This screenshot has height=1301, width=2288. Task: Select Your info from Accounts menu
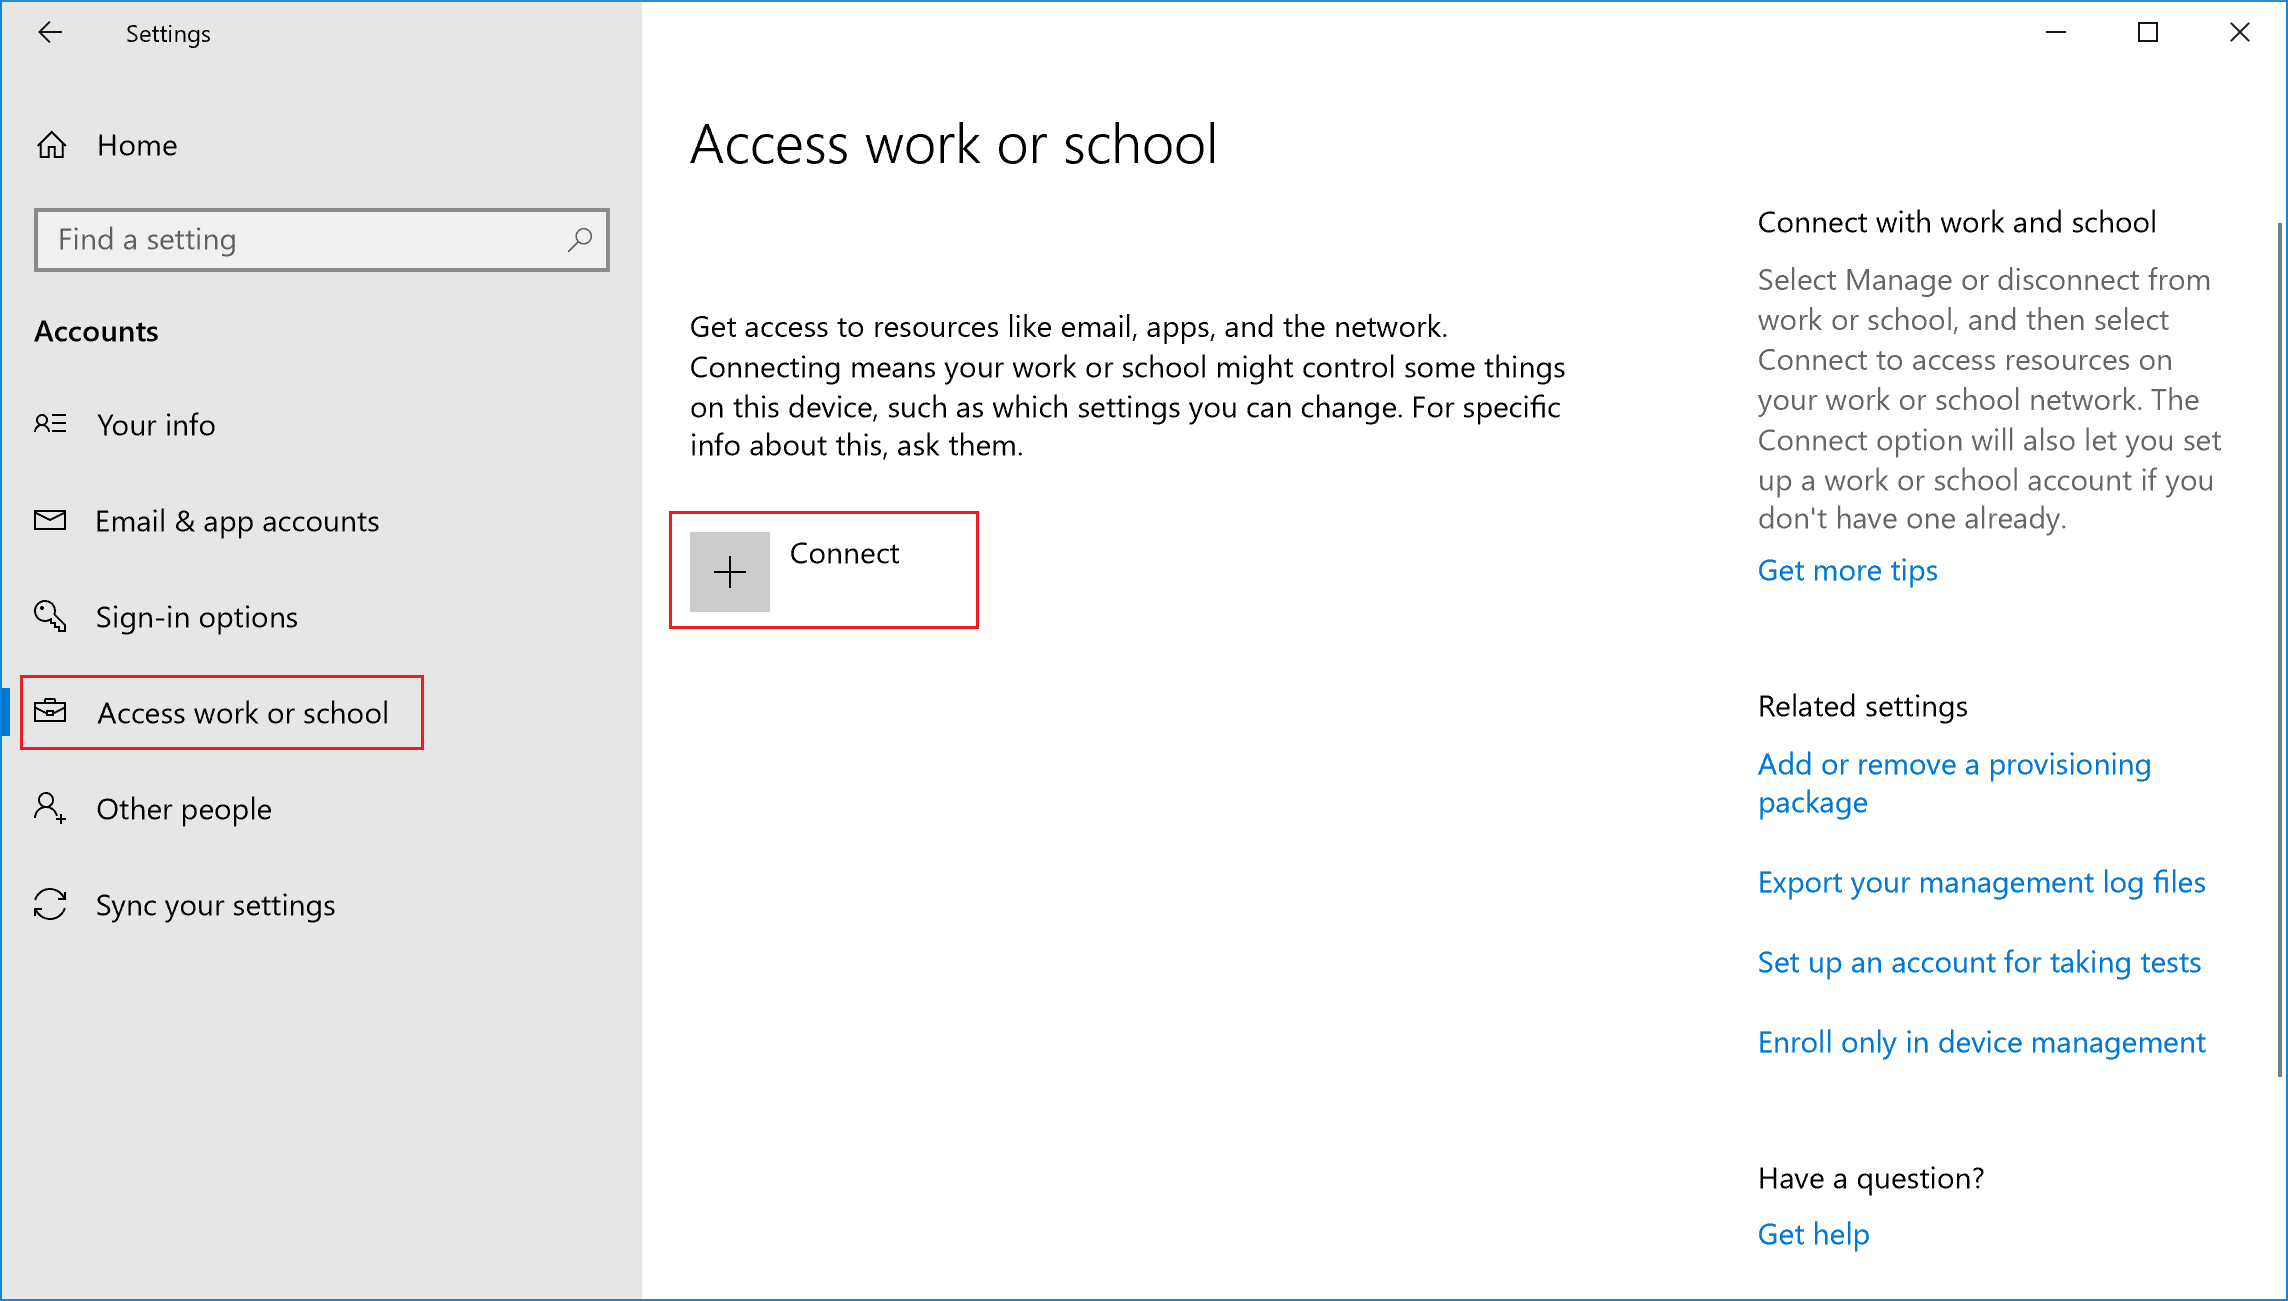(154, 424)
